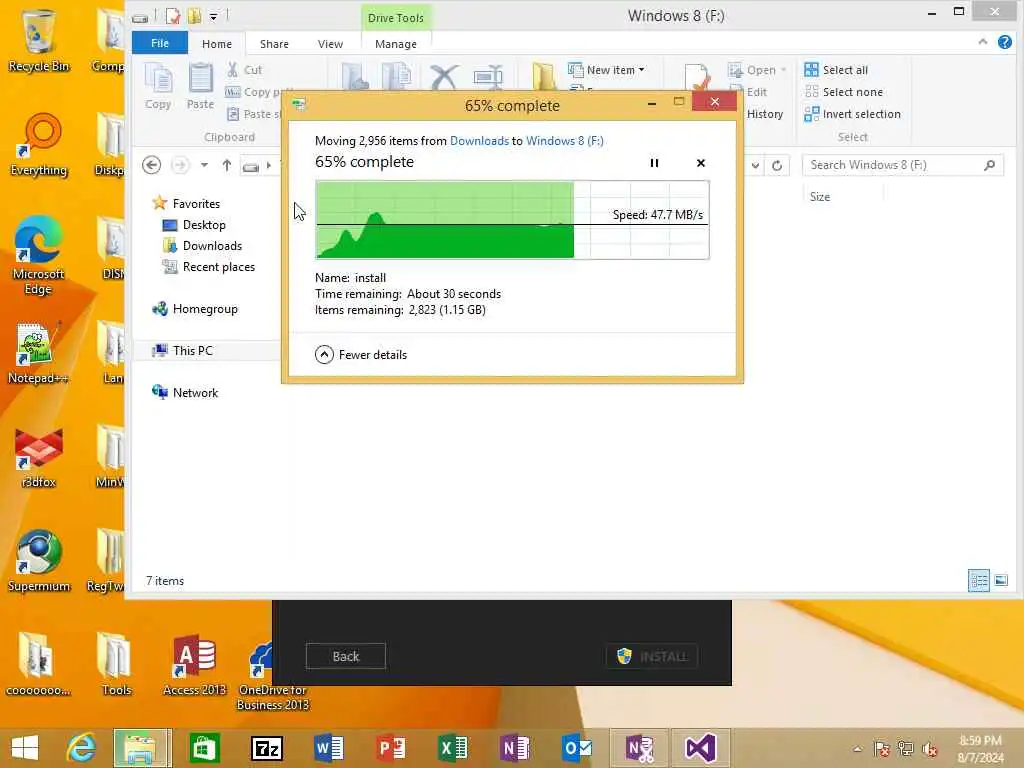Switch to large icons view layout

[x=1001, y=580]
